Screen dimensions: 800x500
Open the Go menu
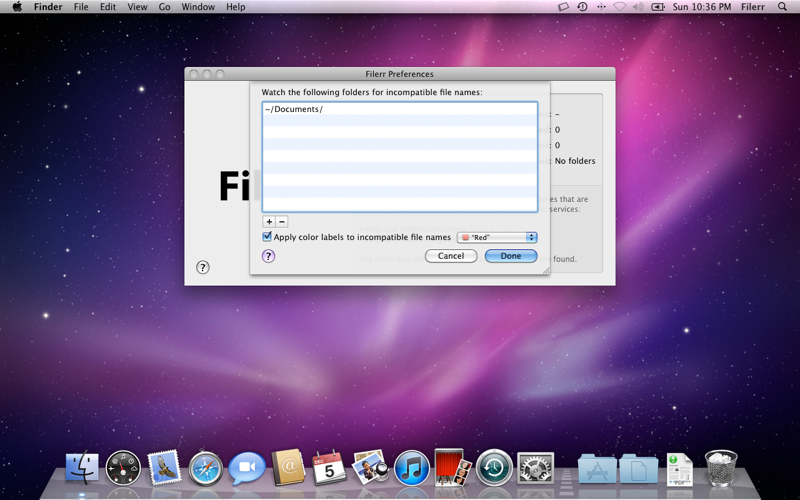point(164,7)
